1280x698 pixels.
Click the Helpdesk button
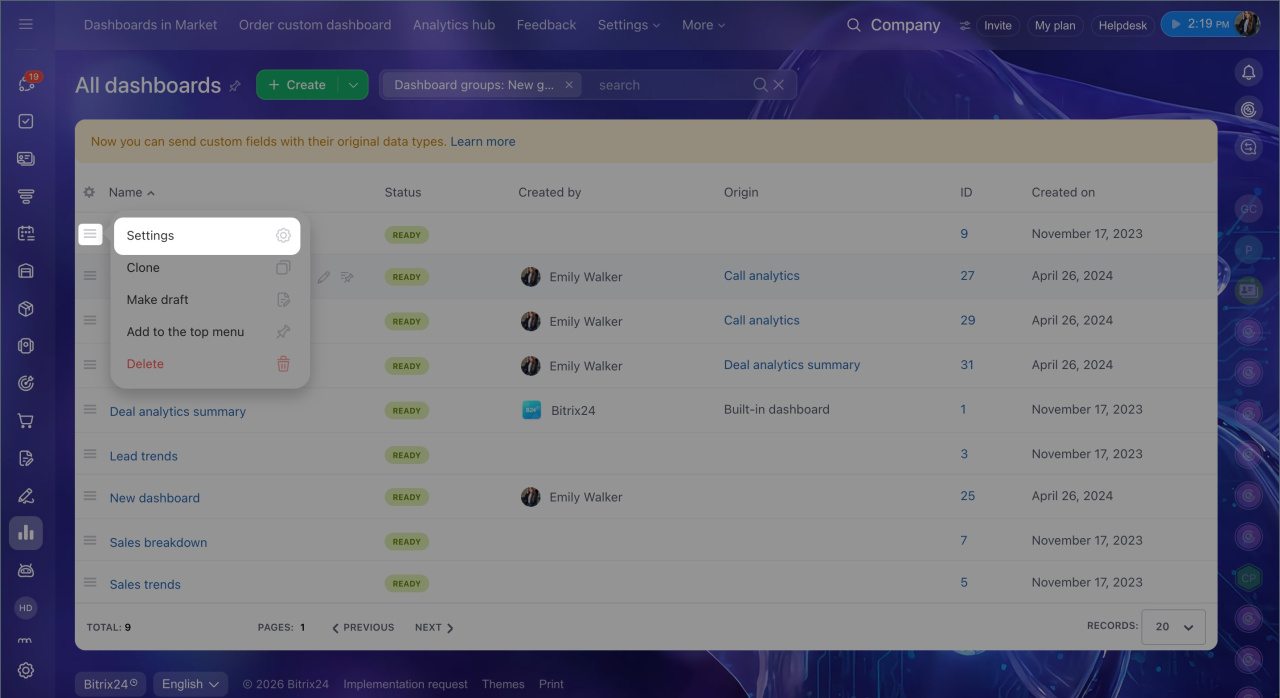(1123, 26)
